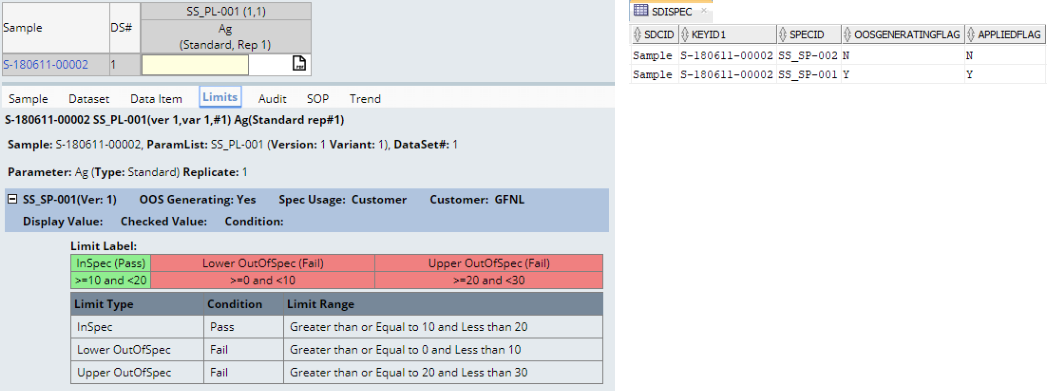Select the Limits tab
Viewport: 1047px width, 391px height.
220,97
